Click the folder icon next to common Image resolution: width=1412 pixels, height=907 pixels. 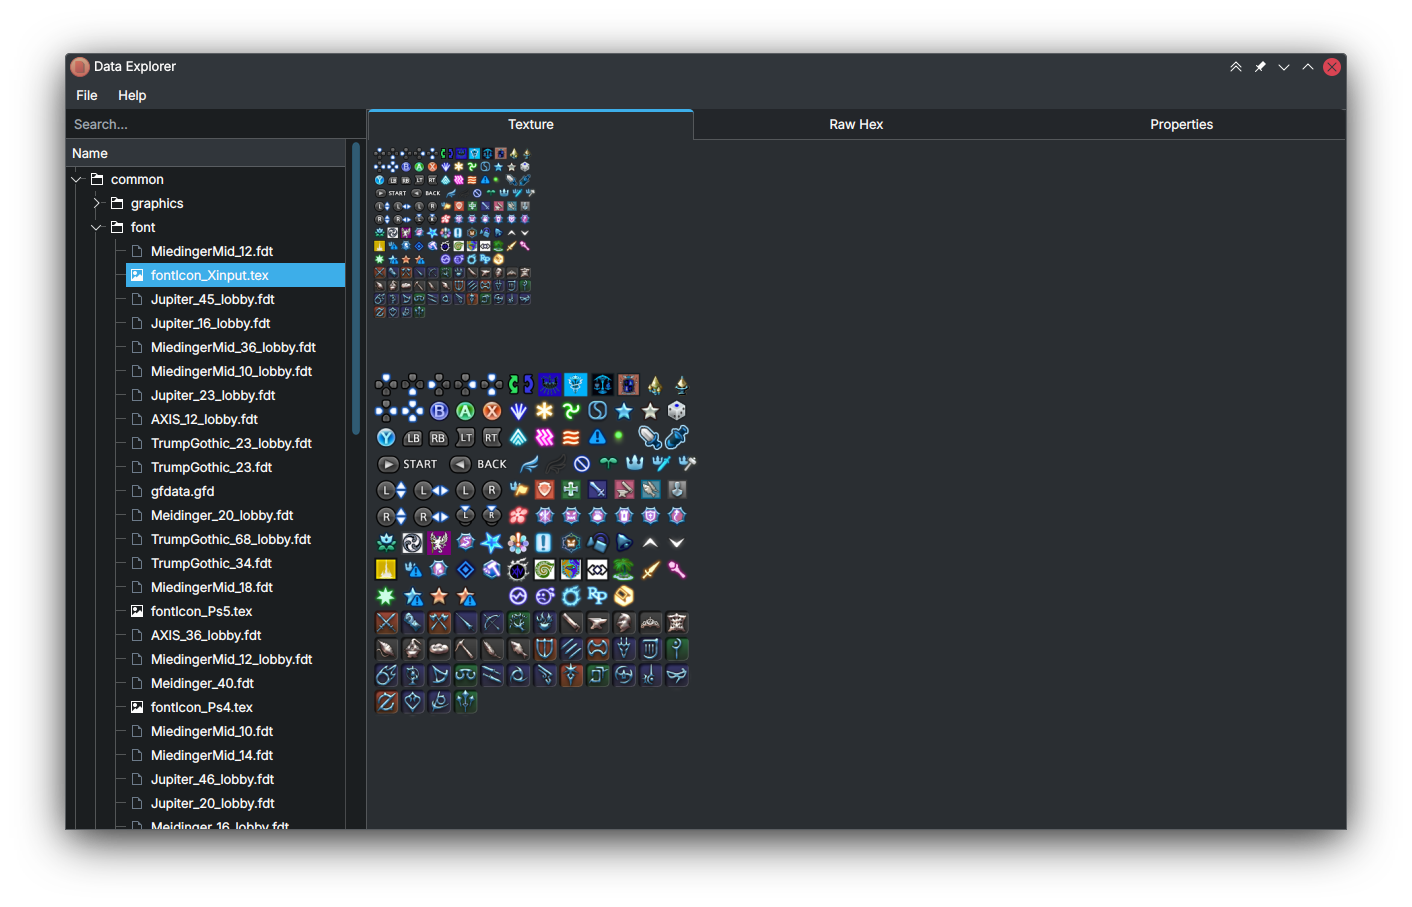[97, 179]
